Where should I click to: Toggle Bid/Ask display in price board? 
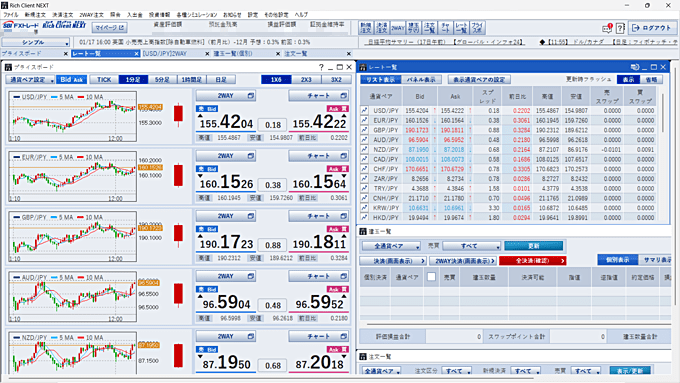[x=72, y=80]
